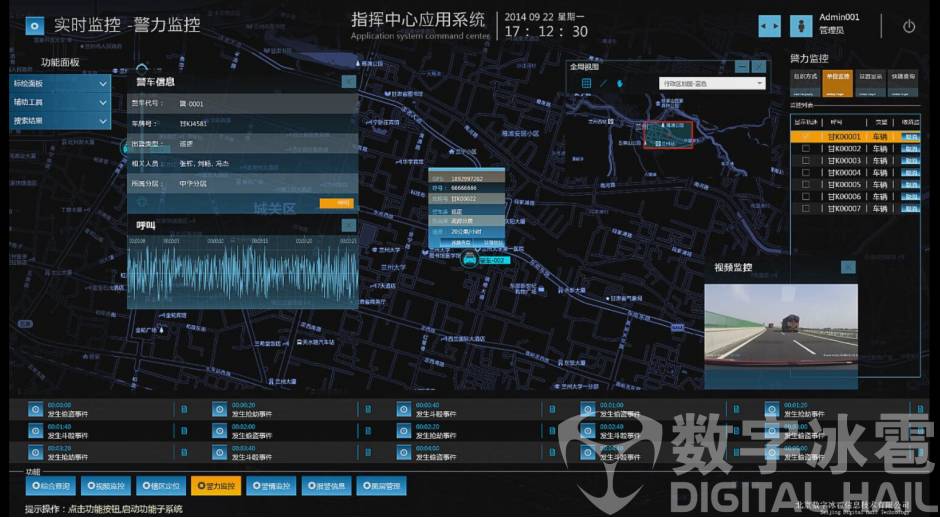Image resolution: width=940 pixels, height=518 pixels.
Task: Click the power icon in the header
Action: click(x=909, y=26)
